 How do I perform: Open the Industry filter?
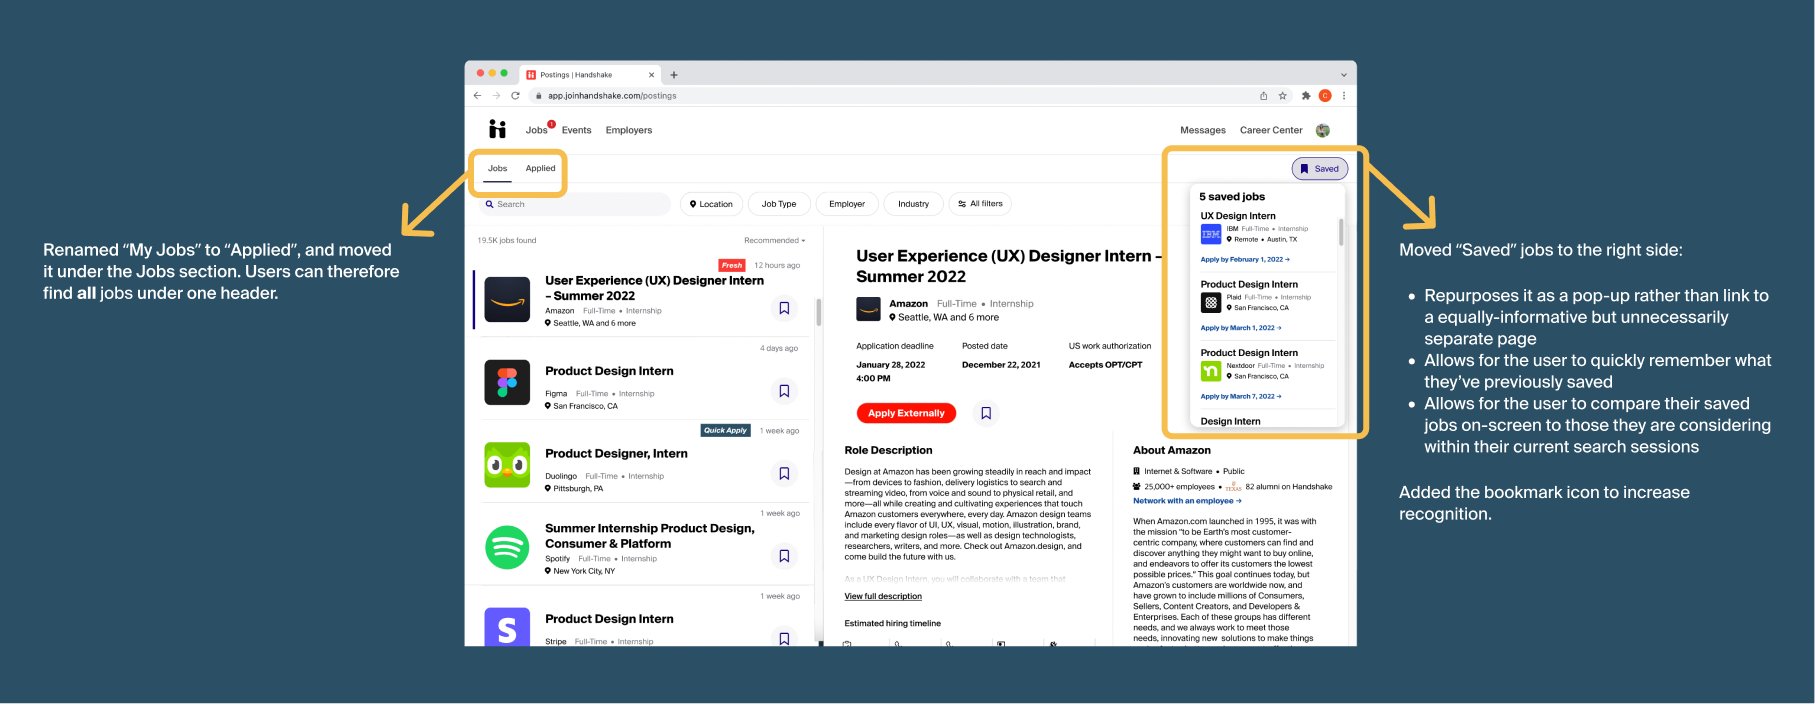tap(913, 204)
